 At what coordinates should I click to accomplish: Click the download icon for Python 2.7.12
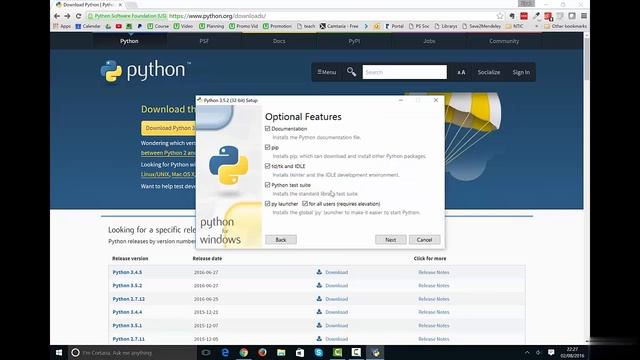pos(319,299)
